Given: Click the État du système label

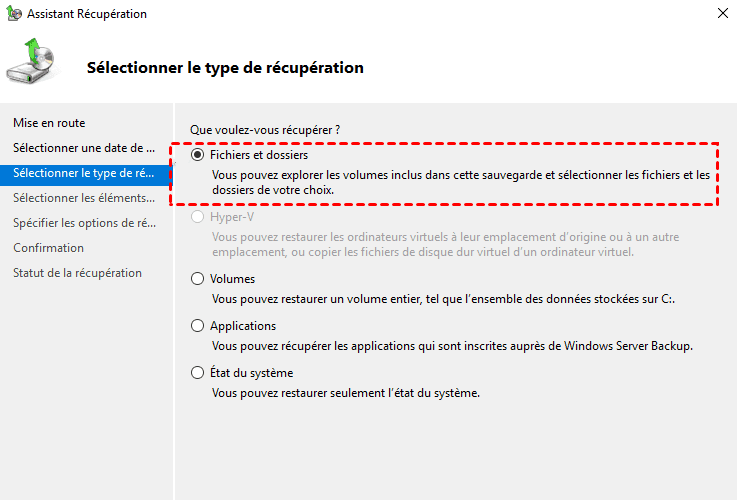Looking at the screenshot, I should [251, 373].
